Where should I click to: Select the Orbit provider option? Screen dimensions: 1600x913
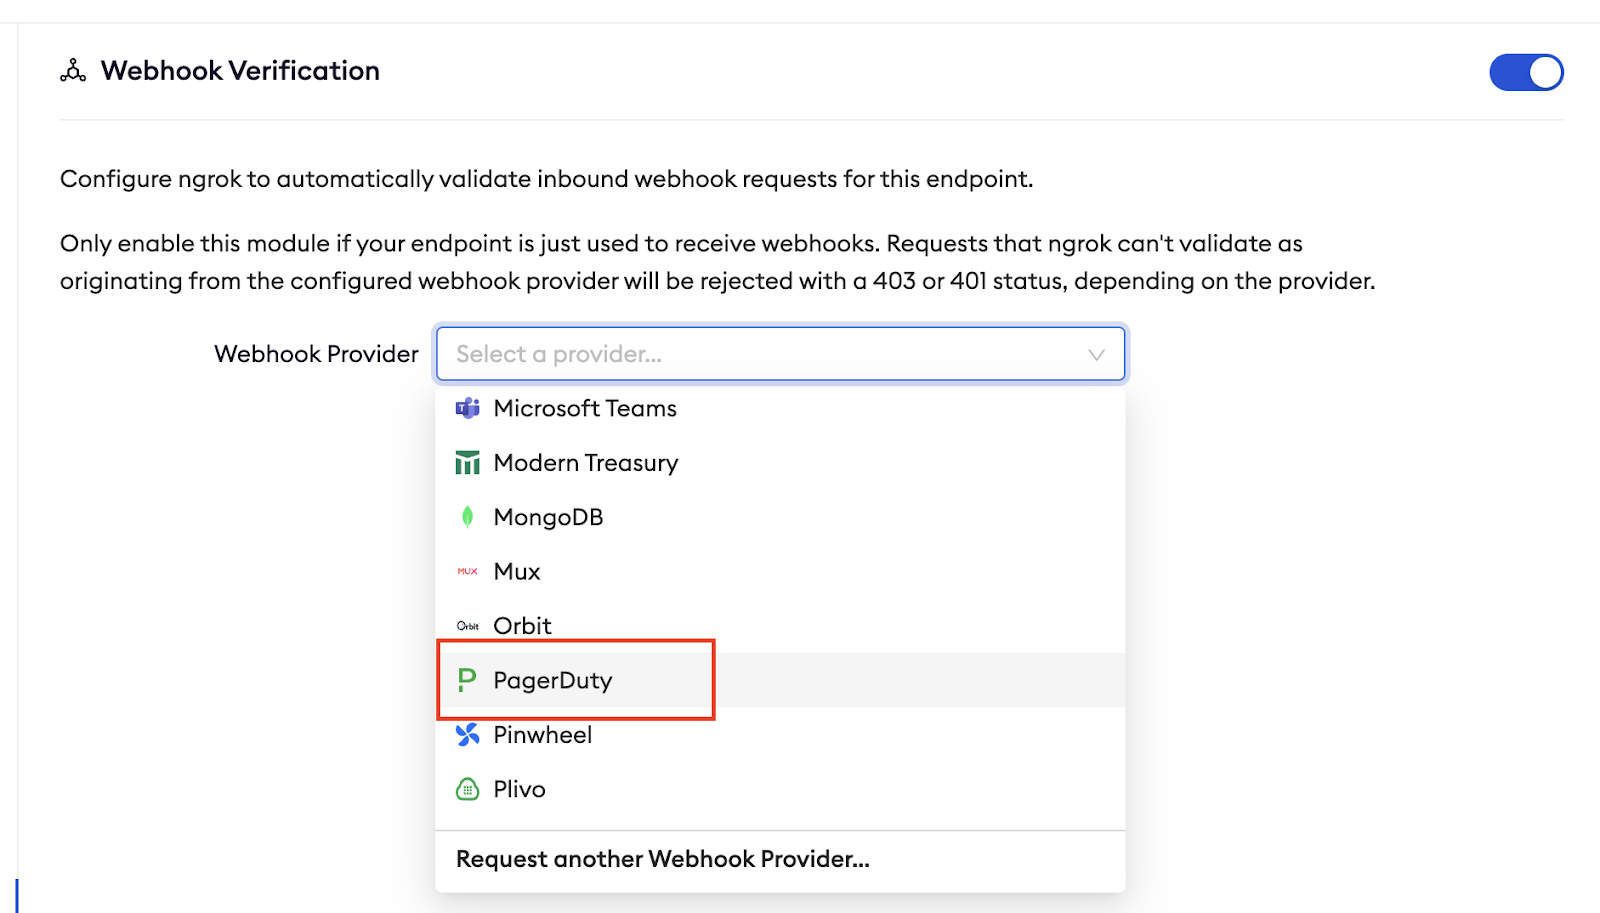coord(522,626)
